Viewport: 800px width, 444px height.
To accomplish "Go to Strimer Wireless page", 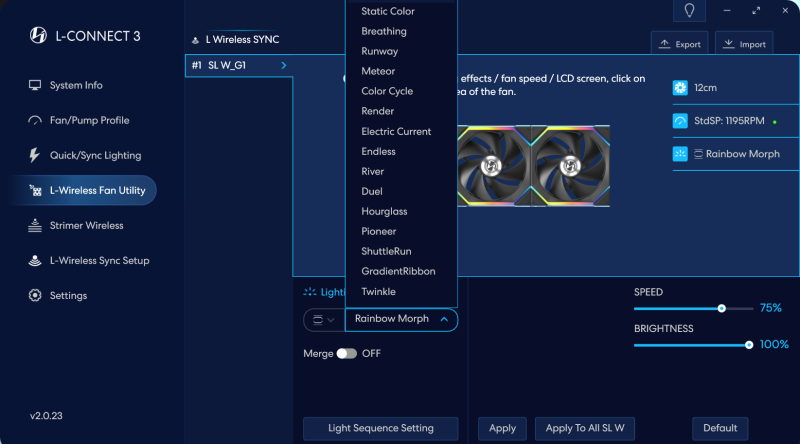I will pos(86,226).
